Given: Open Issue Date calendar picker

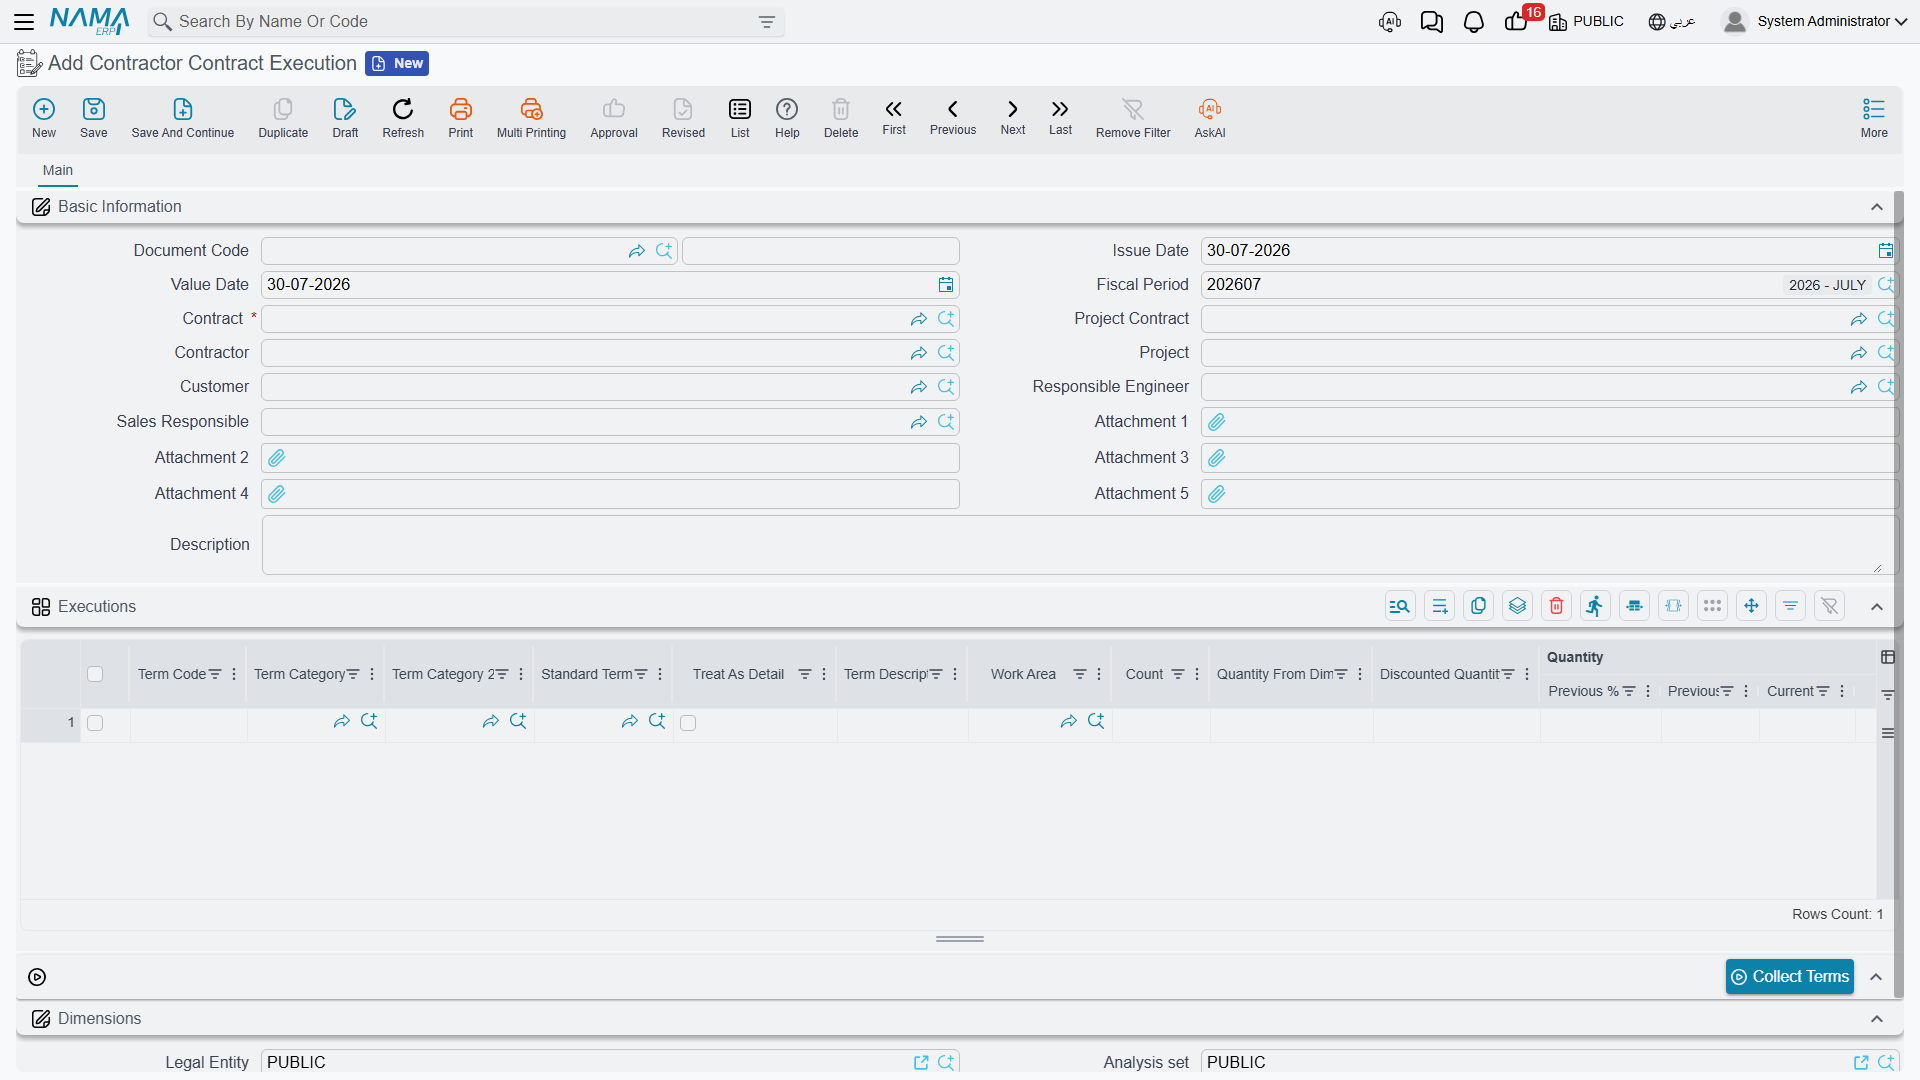Looking at the screenshot, I should point(1885,251).
